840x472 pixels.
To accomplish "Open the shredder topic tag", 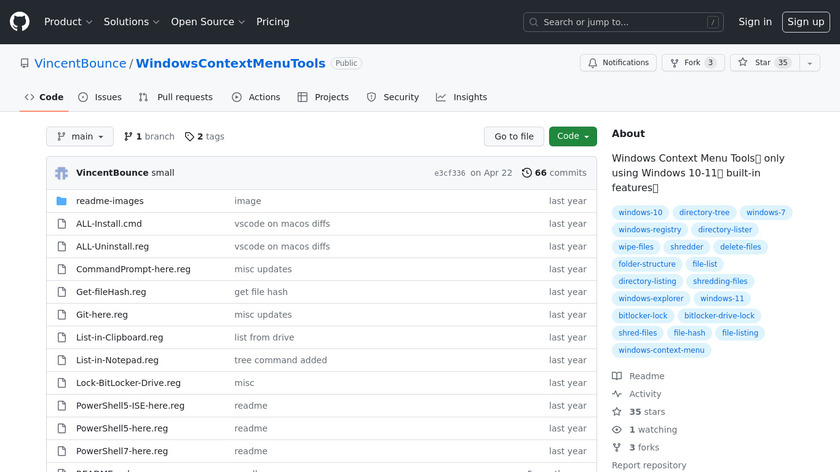I will click(686, 247).
